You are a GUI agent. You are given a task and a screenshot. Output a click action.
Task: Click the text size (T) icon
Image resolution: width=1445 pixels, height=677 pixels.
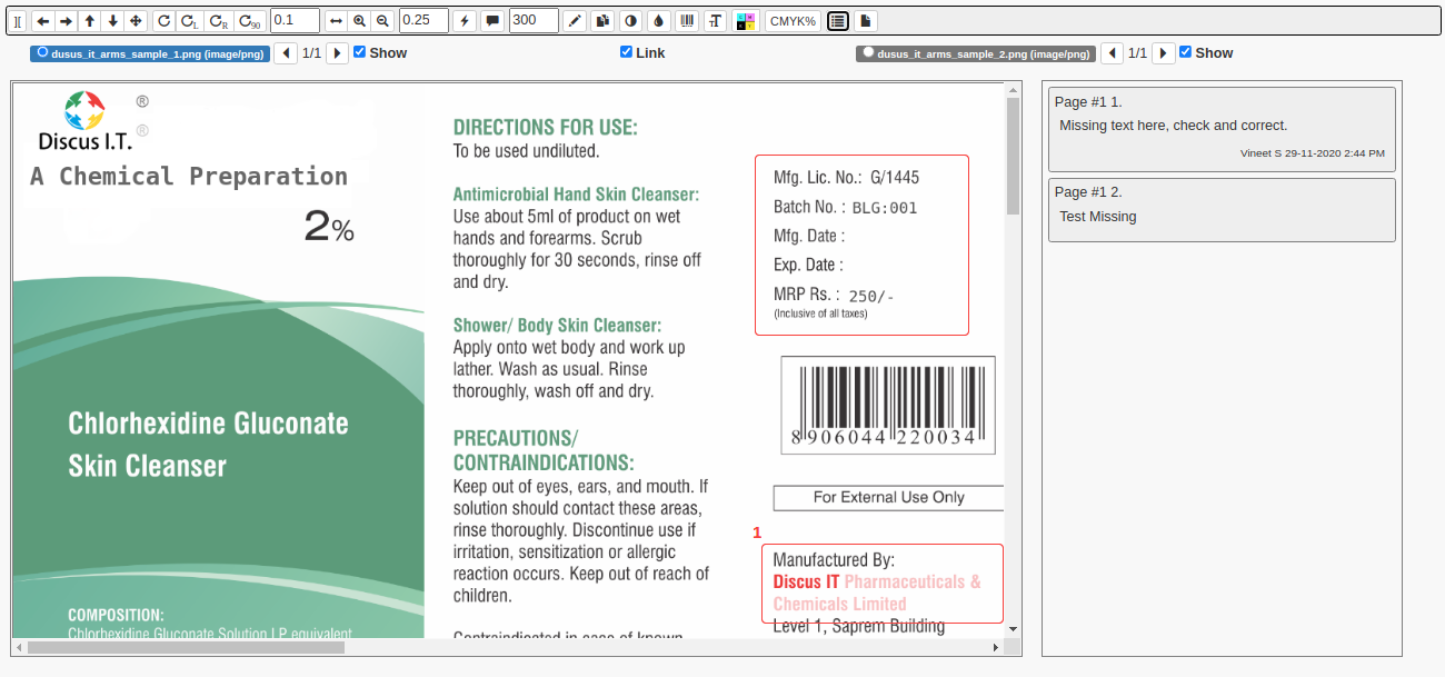715,20
